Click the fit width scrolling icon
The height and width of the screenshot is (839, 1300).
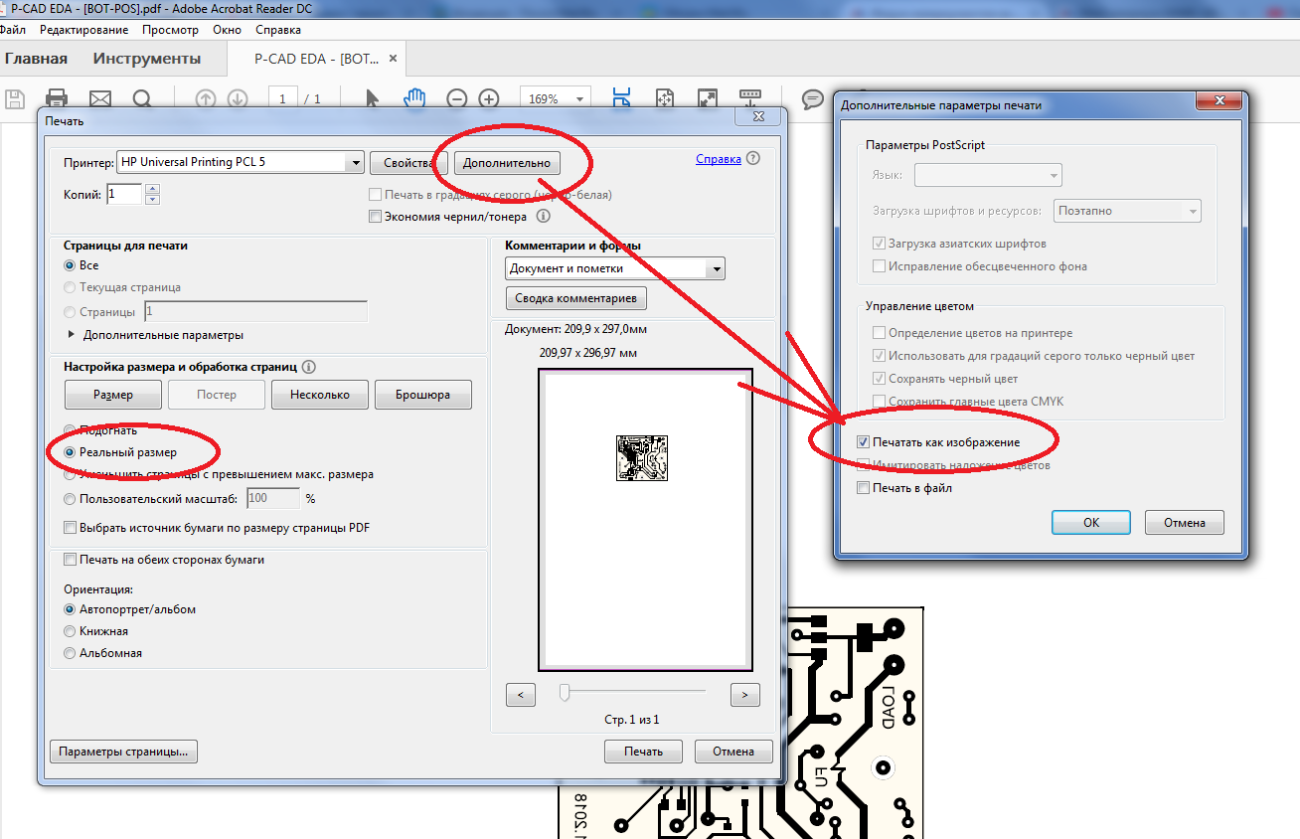point(622,98)
